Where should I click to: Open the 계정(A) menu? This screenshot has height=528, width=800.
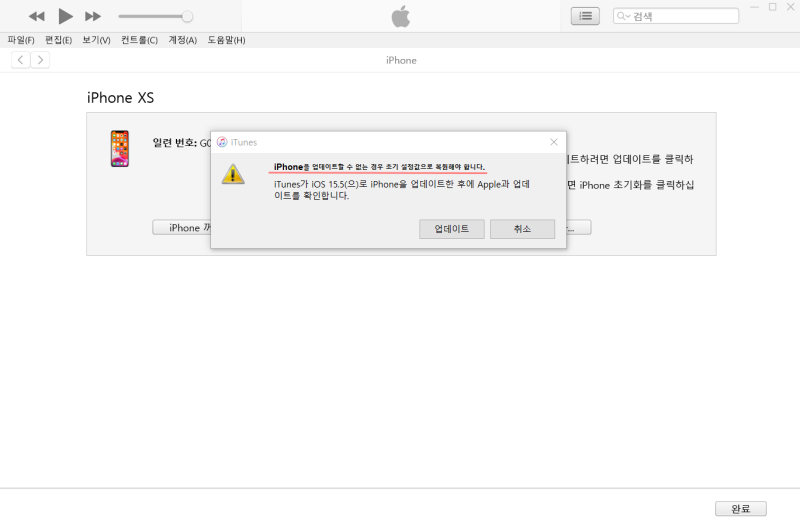(183, 40)
